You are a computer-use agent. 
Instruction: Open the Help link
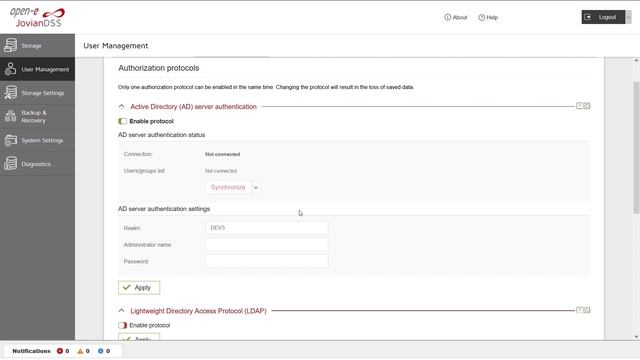[488, 17]
